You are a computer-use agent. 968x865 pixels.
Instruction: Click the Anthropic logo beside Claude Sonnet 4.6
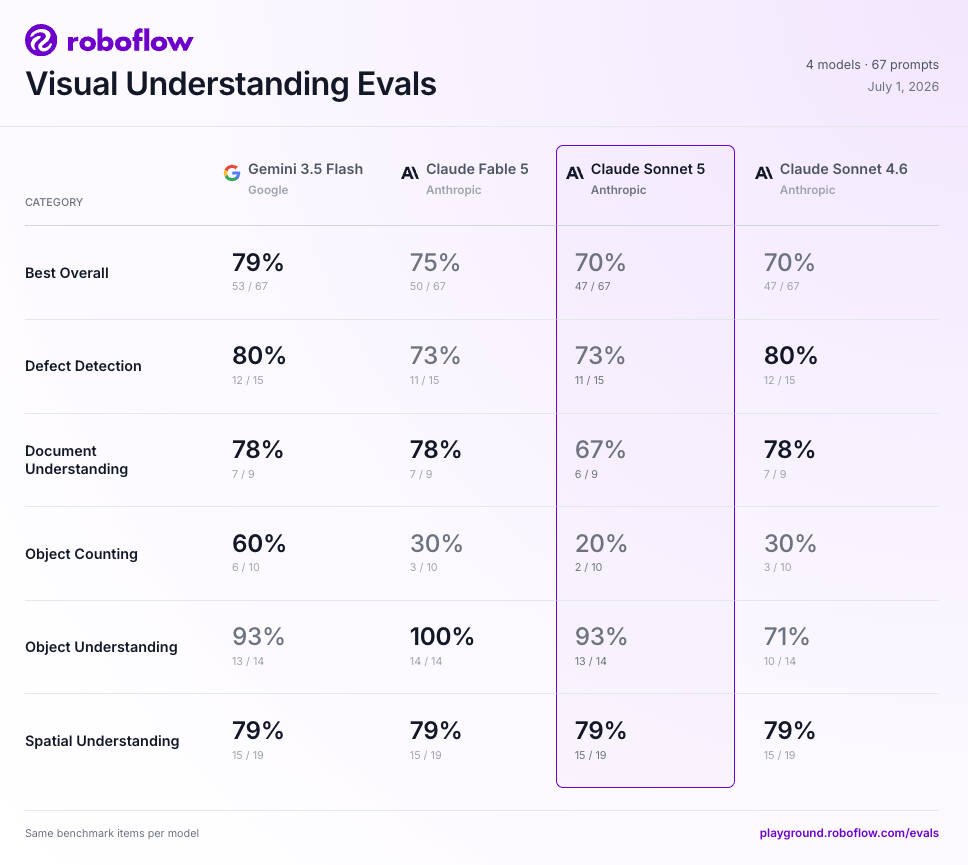pyautogui.click(x=764, y=173)
